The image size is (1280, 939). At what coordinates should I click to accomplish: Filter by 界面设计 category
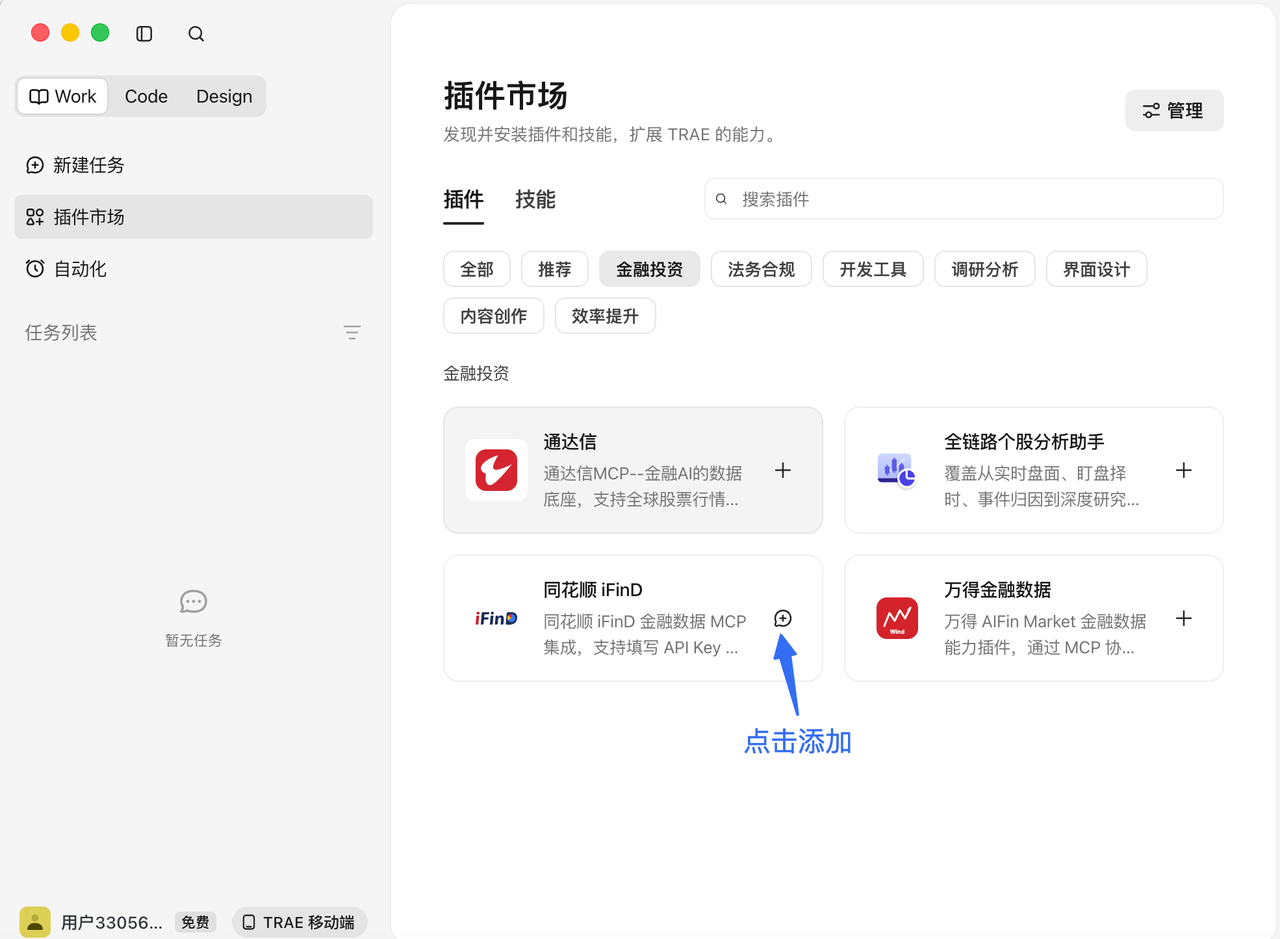pyautogui.click(x=1097, y=269)
